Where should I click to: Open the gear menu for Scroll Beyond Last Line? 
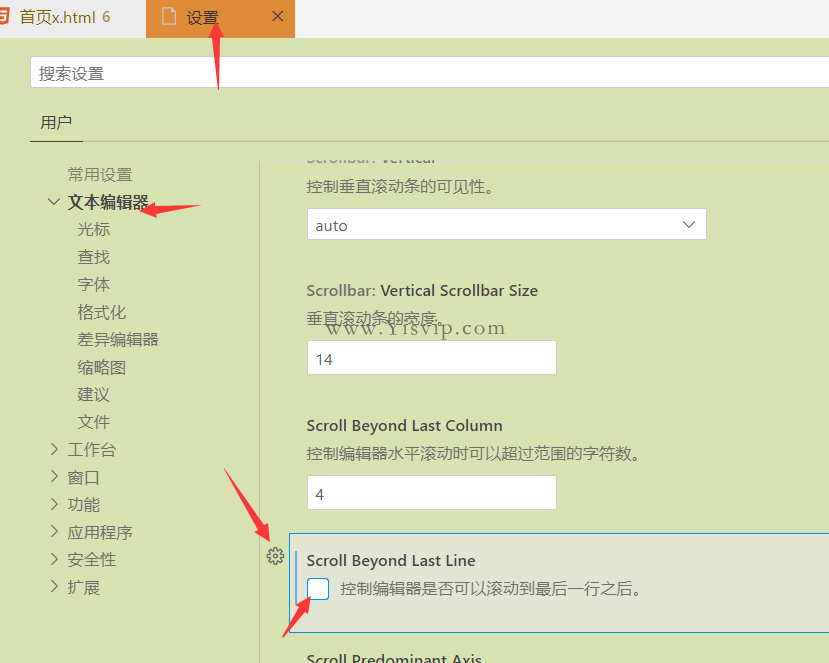(275, 556)
